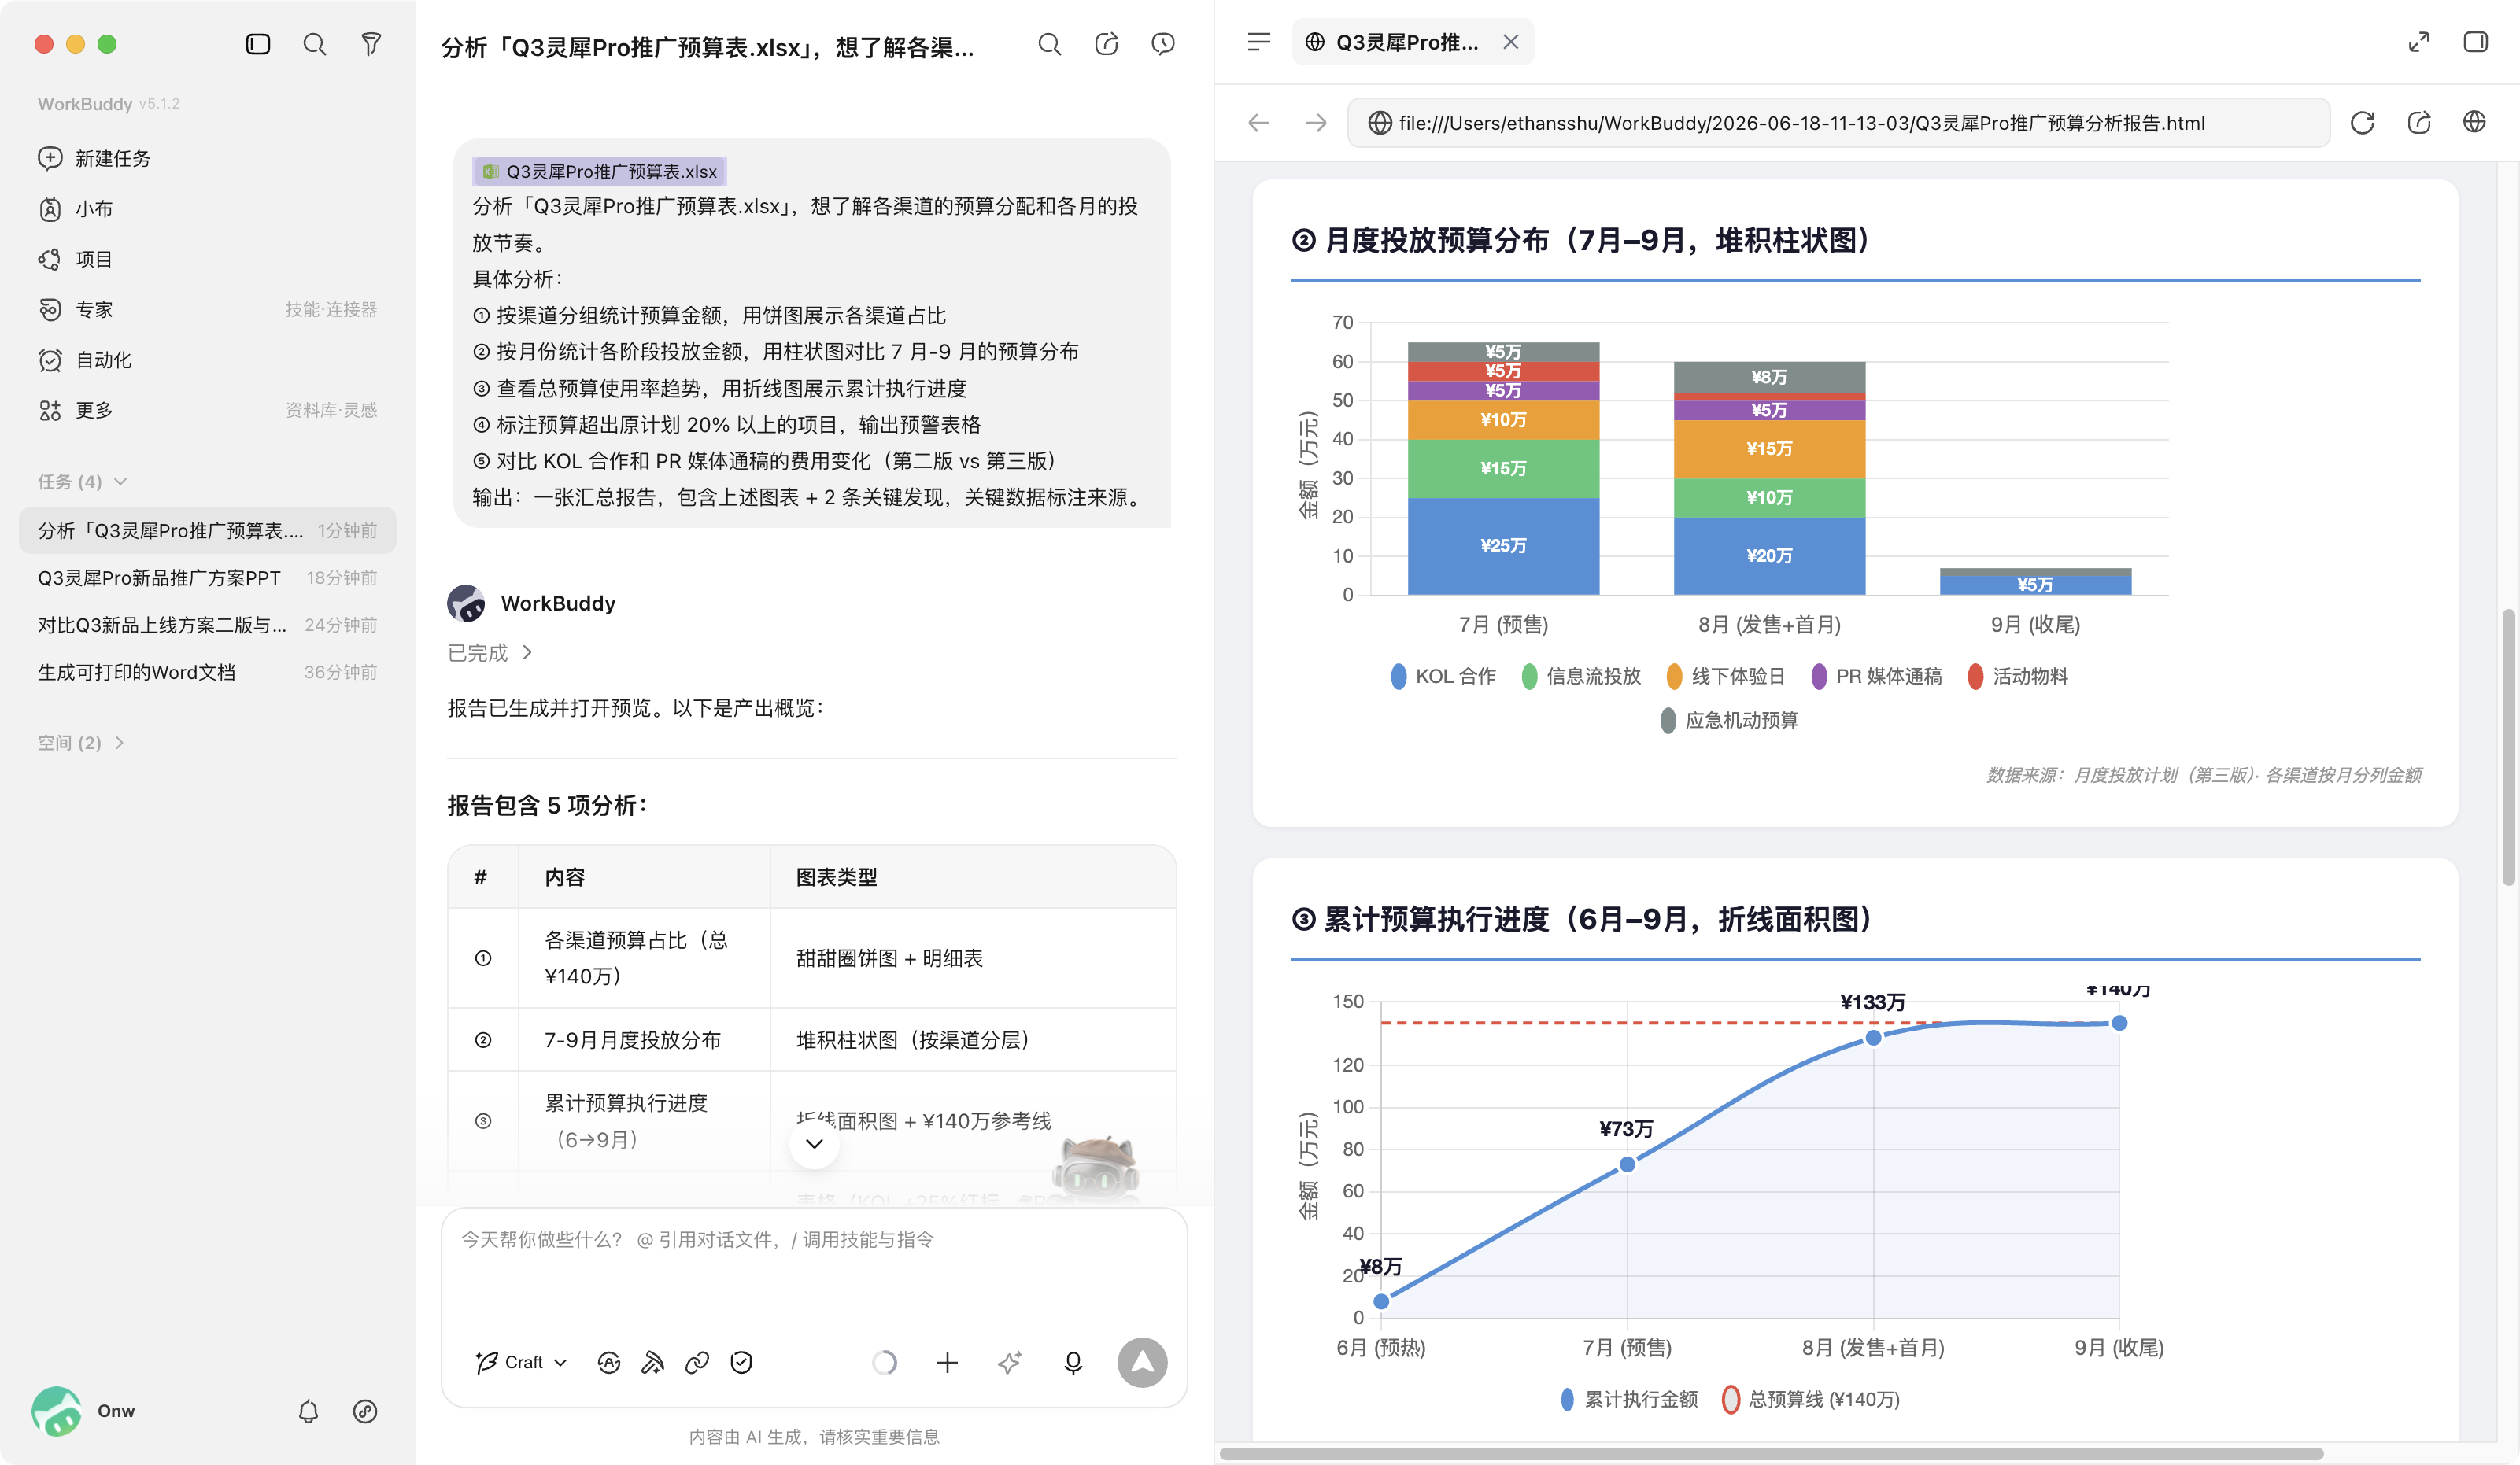The image size is (2520, 1465).
Task: Toggle 应急机动预算 legend series
Action: [x=1729, y=720]
